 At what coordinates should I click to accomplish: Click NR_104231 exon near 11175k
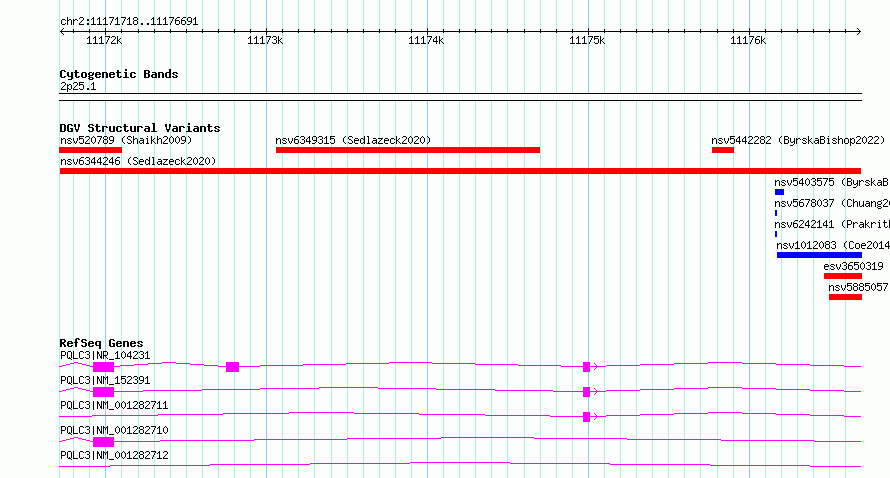pos(586,367)
